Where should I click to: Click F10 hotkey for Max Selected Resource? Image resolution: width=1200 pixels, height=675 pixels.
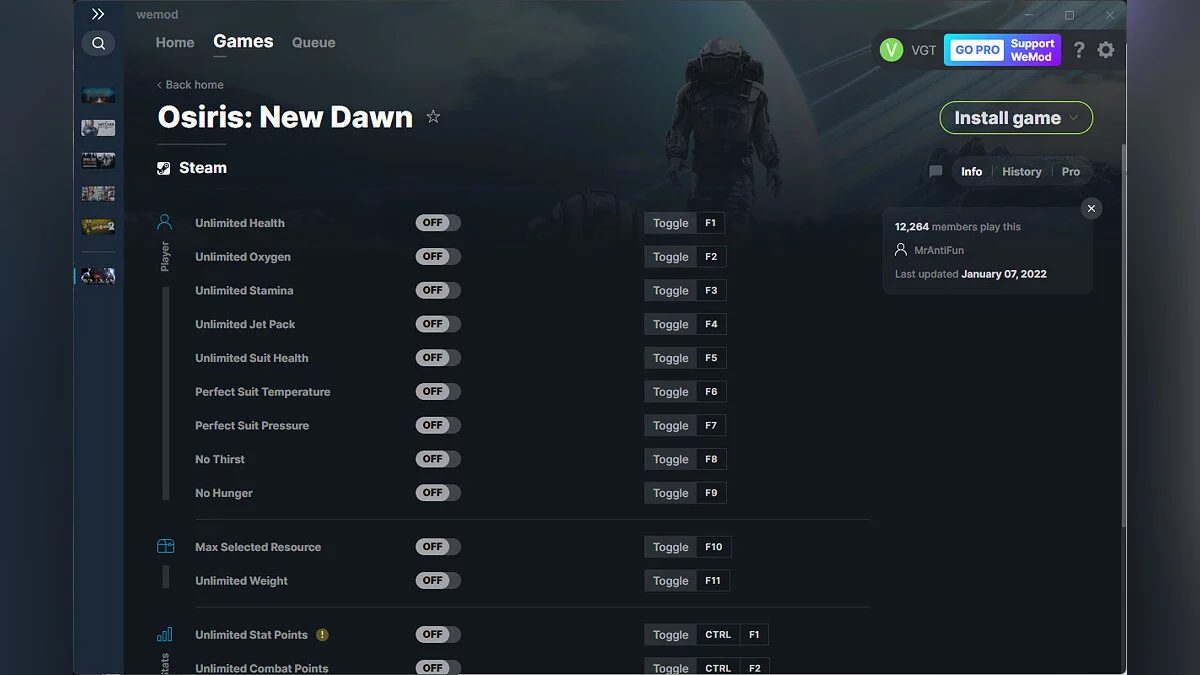[713, 547]
